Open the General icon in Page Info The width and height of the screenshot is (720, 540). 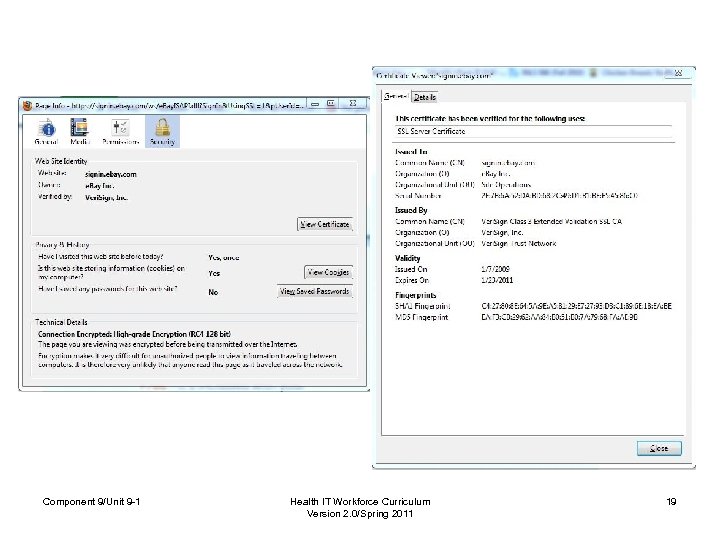(x=46, y=132)
